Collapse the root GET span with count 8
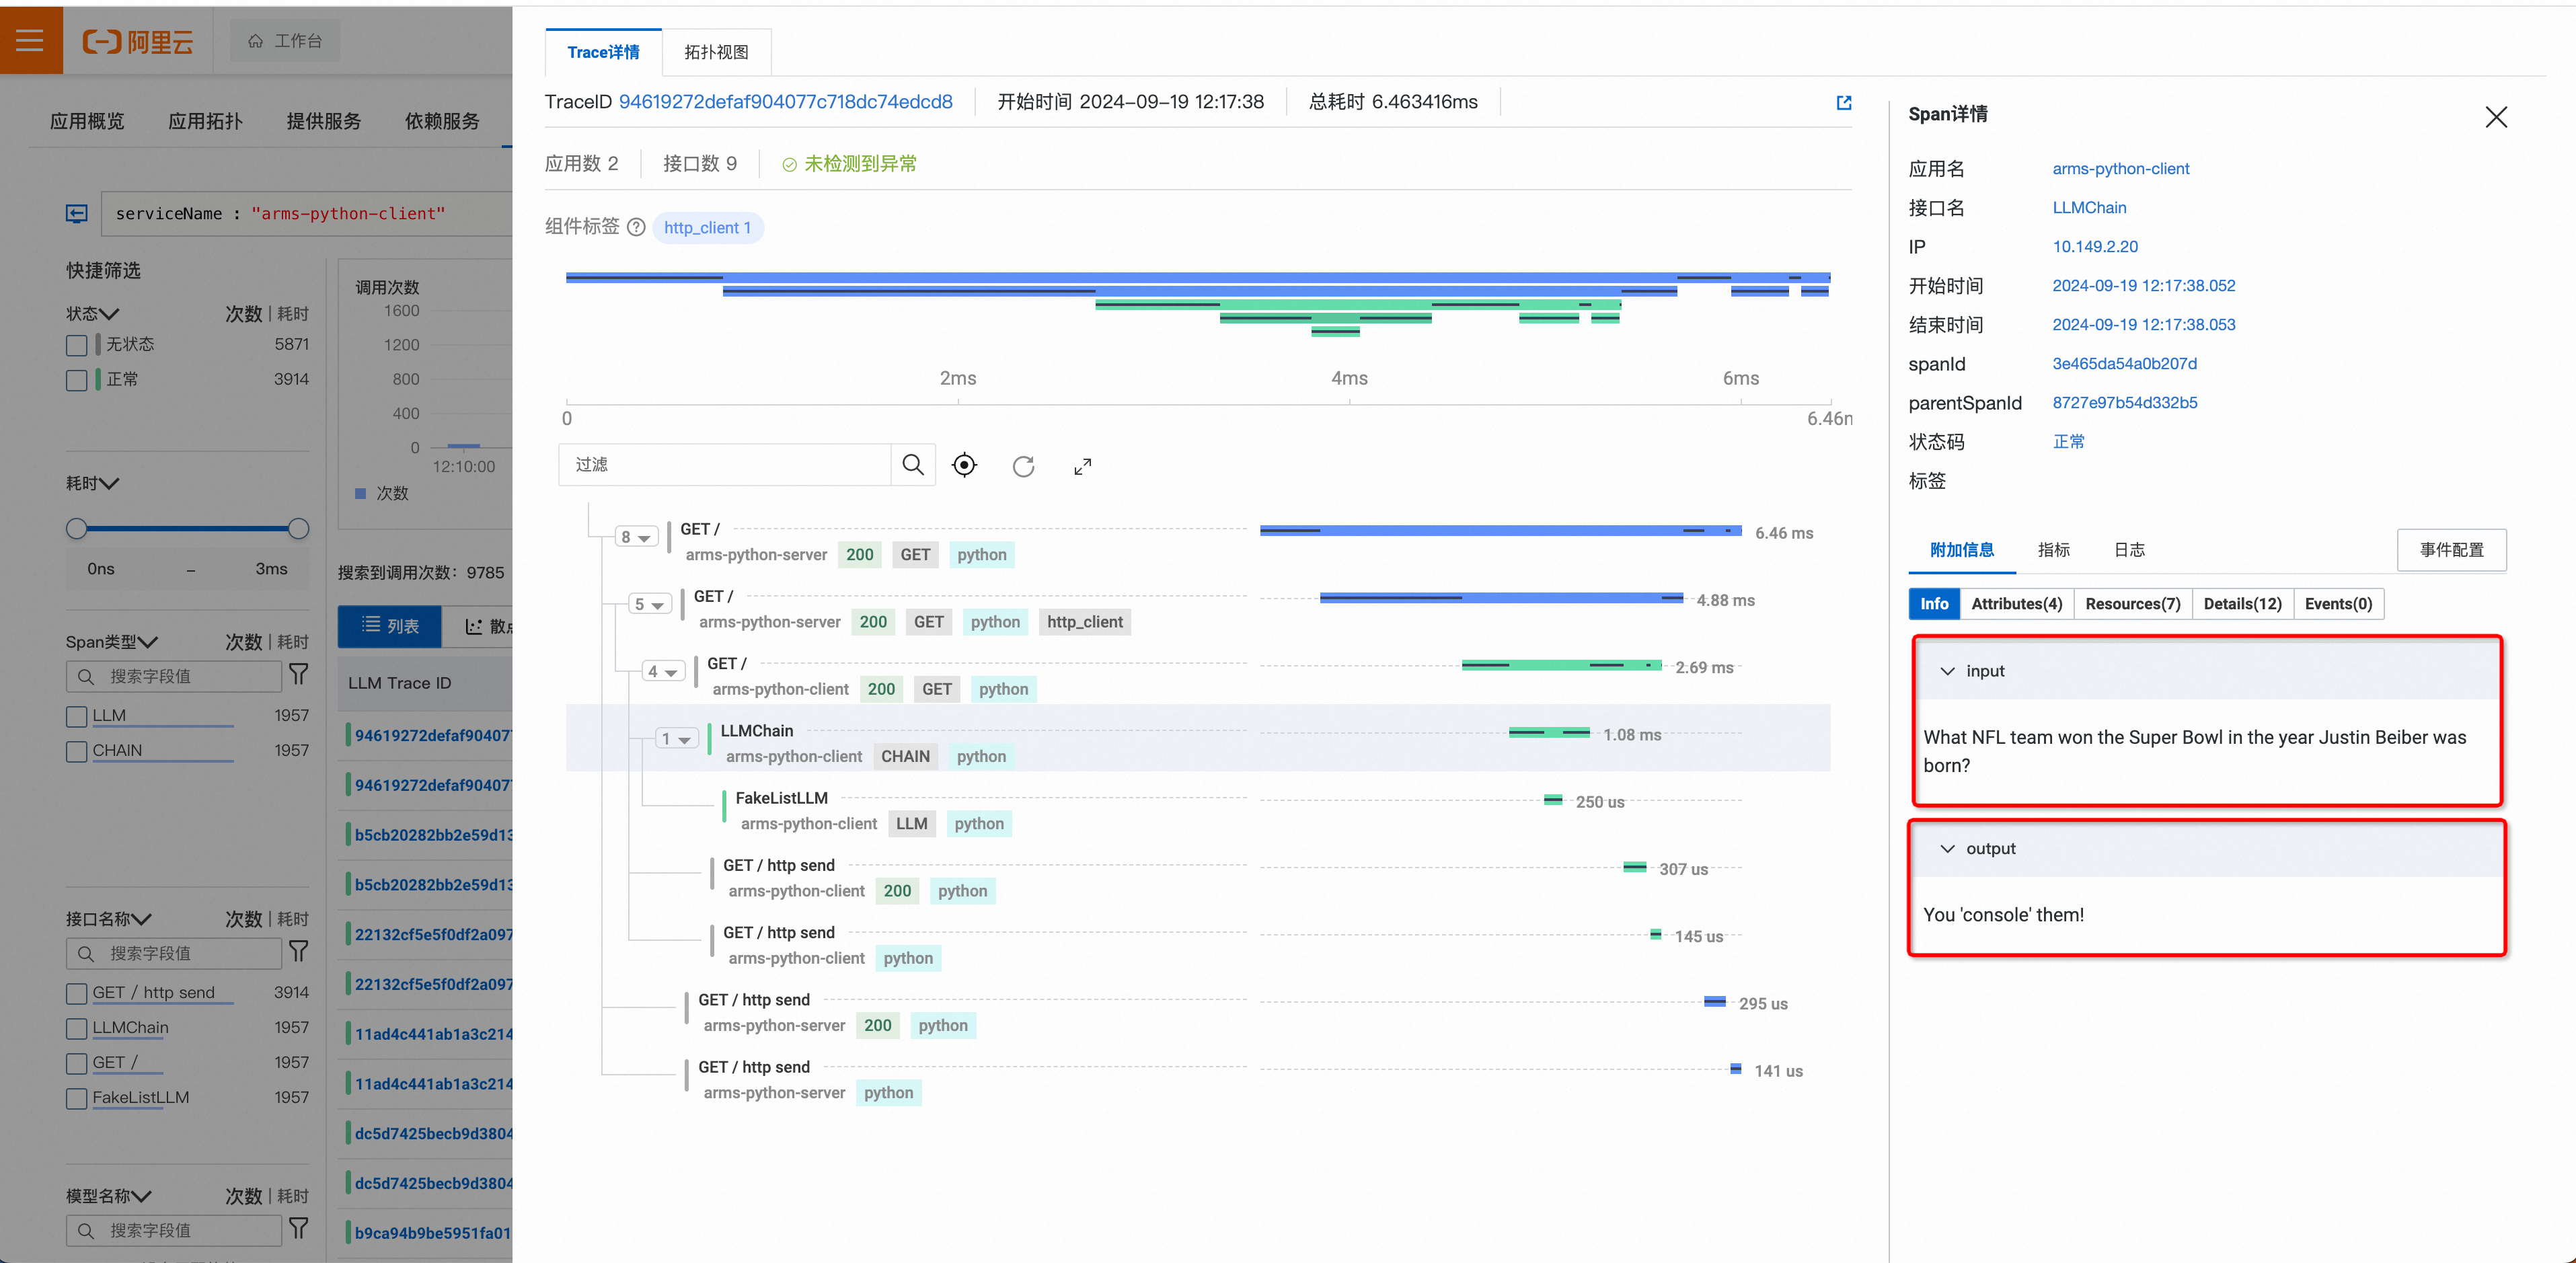 636,537
